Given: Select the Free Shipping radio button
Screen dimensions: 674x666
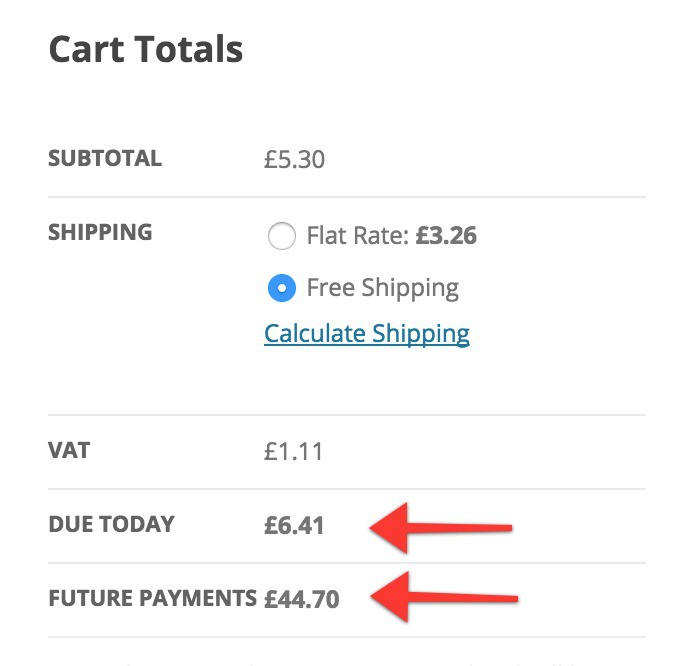Looking at the screenshot, I should [x=282, y=289].
